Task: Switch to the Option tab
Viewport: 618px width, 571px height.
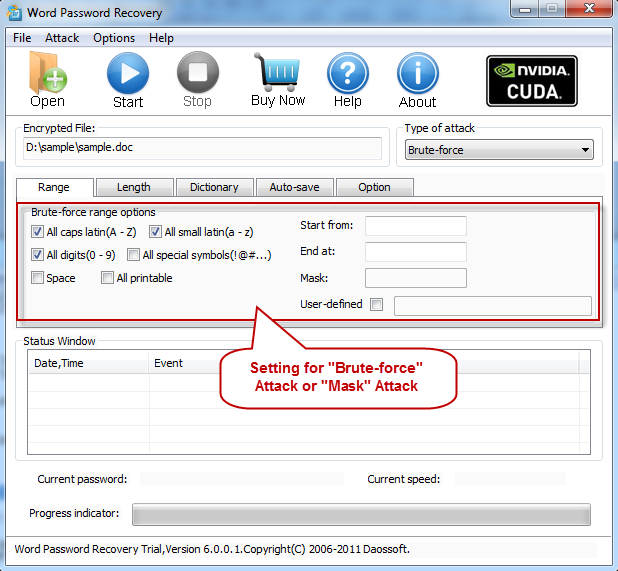Action: (374, 187)
